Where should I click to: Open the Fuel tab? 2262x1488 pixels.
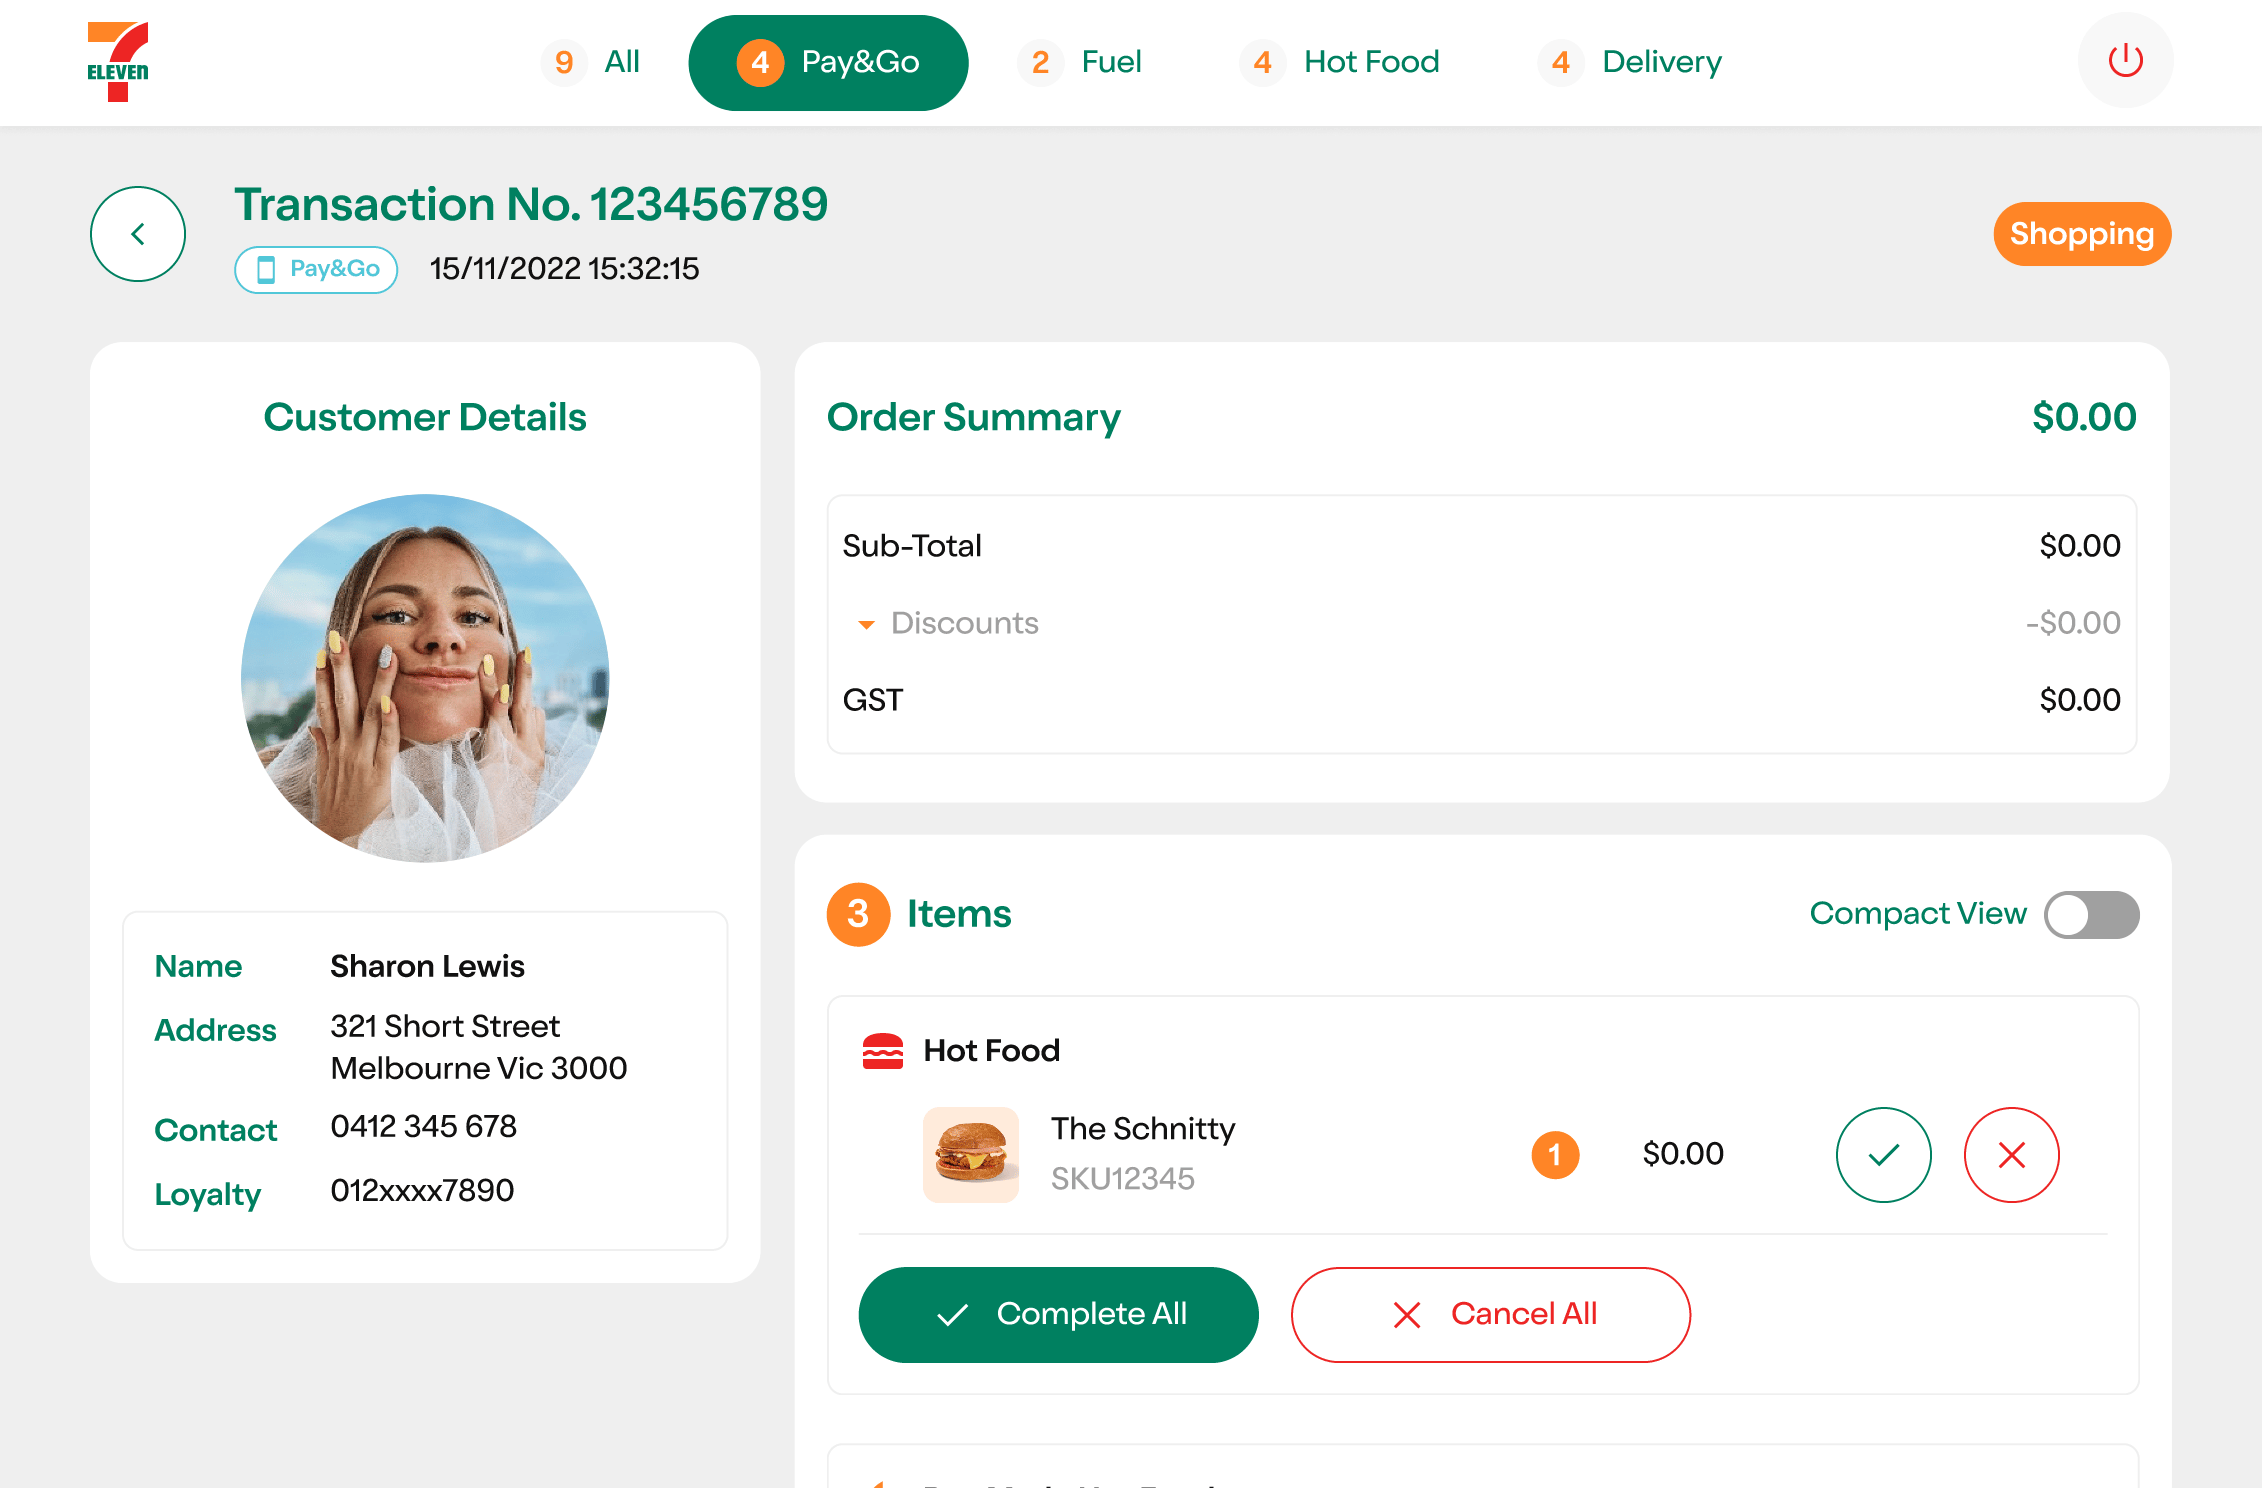pos(1082,62)
